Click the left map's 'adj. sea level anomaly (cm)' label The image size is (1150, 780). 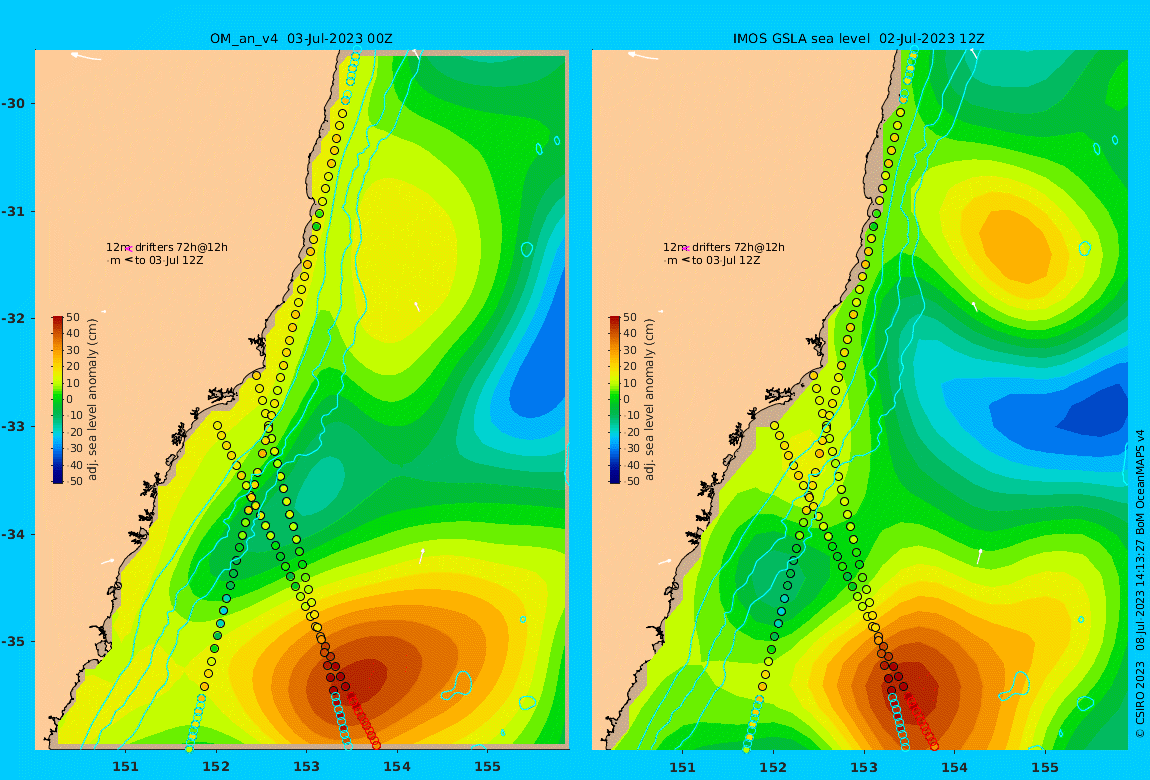(92, 400)
